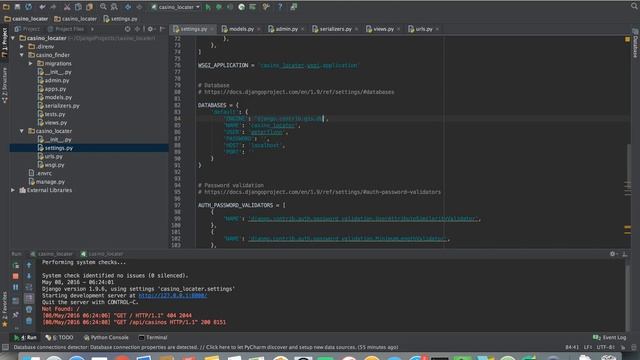Click the Forward navigation arrow icon

[x=139, y=7]
